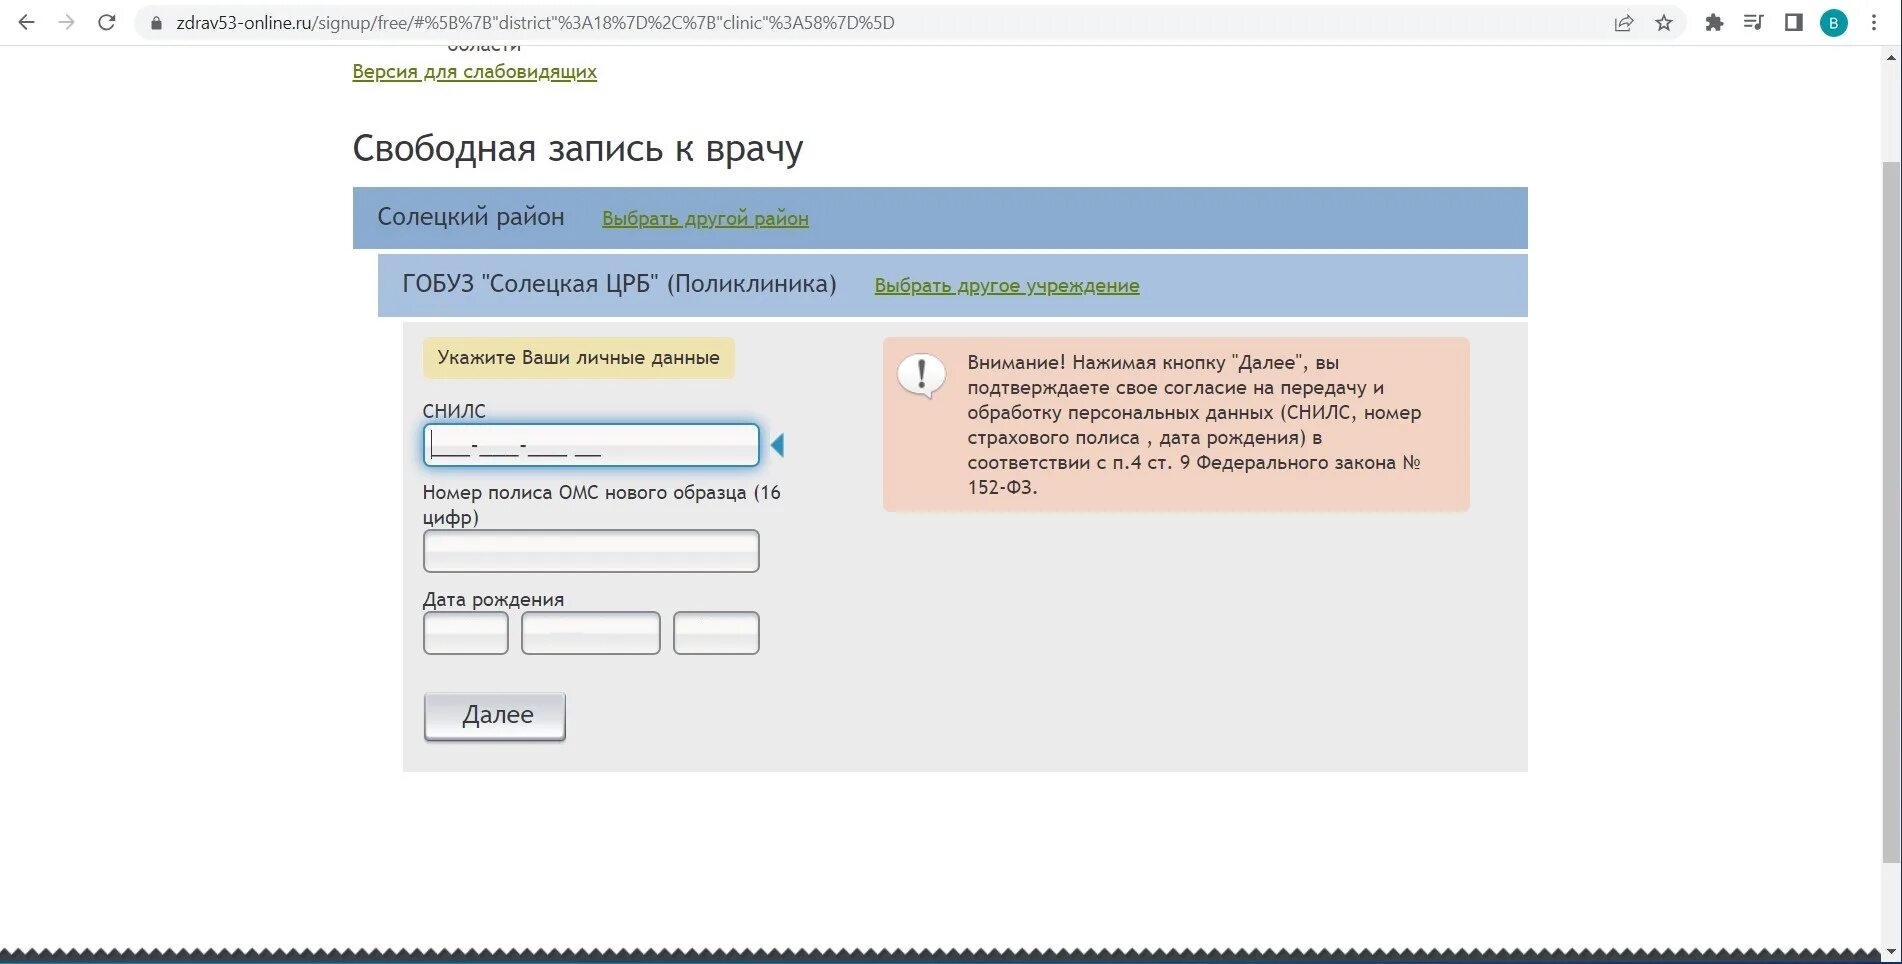1902x964 pixels.
Task: Click the birth date year field
Action: click(x=716, y=633)
